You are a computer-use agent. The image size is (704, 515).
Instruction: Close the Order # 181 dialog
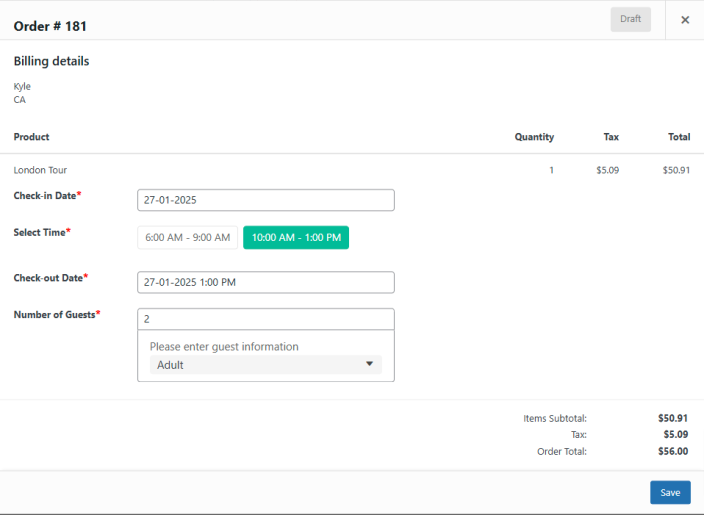tap(685, 20)
